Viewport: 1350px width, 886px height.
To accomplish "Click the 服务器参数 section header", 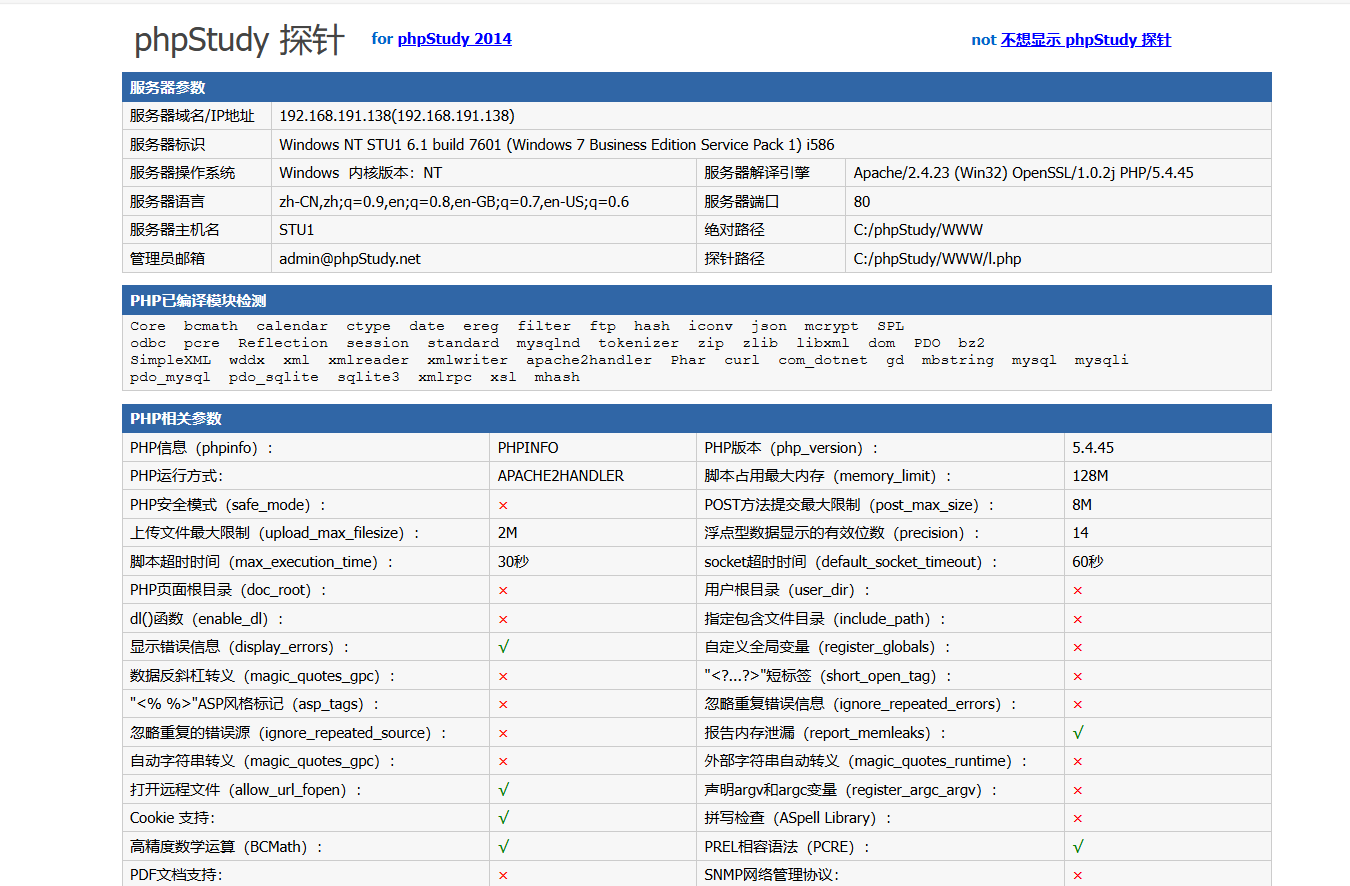I will point(697,87).
